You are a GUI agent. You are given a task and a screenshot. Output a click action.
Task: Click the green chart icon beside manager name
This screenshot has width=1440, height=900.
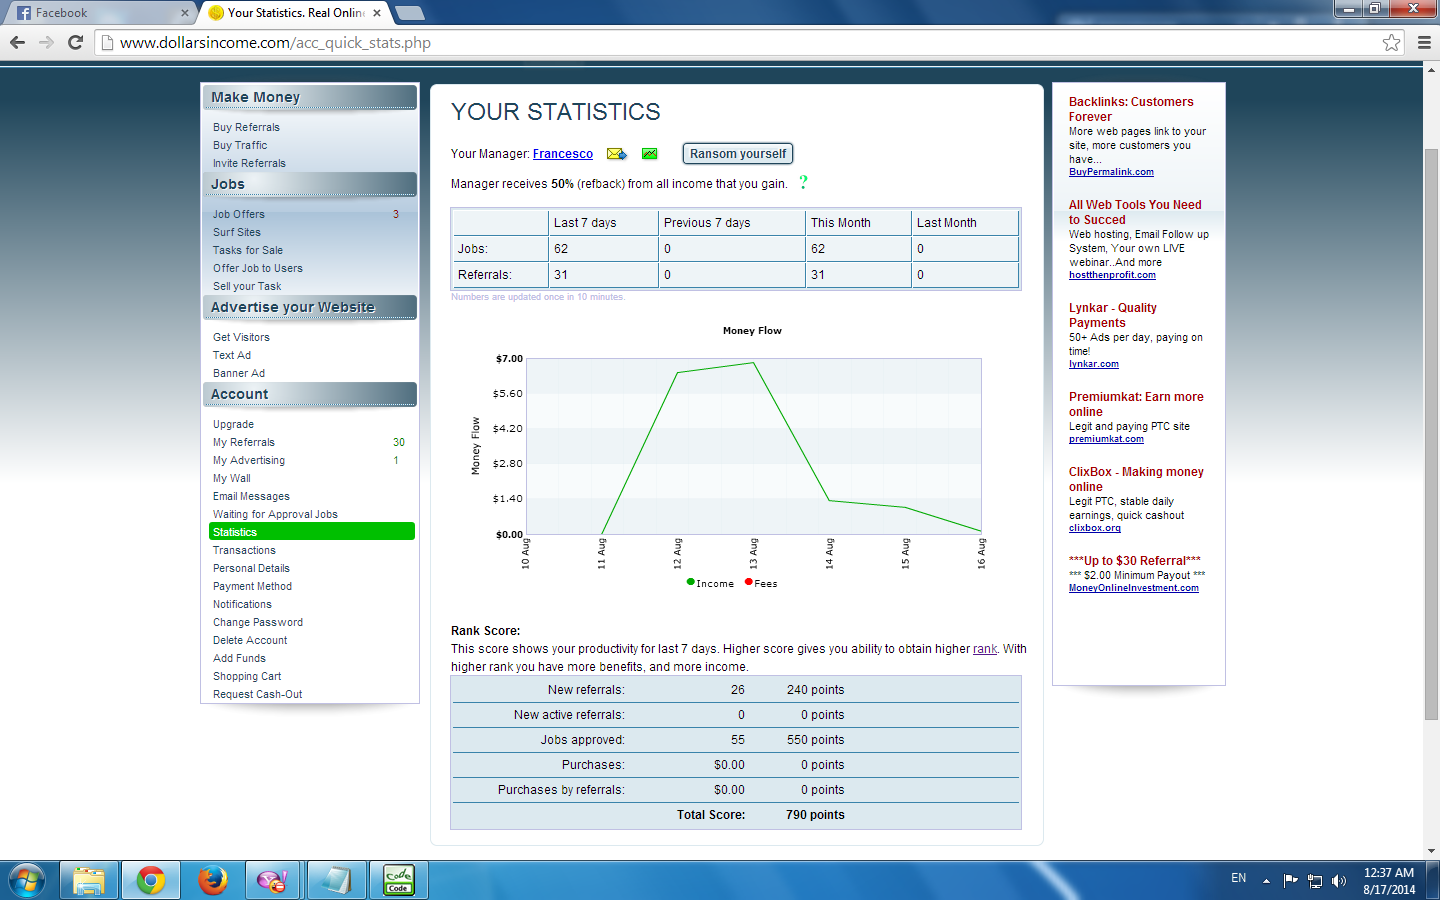(x=649, y=154)
